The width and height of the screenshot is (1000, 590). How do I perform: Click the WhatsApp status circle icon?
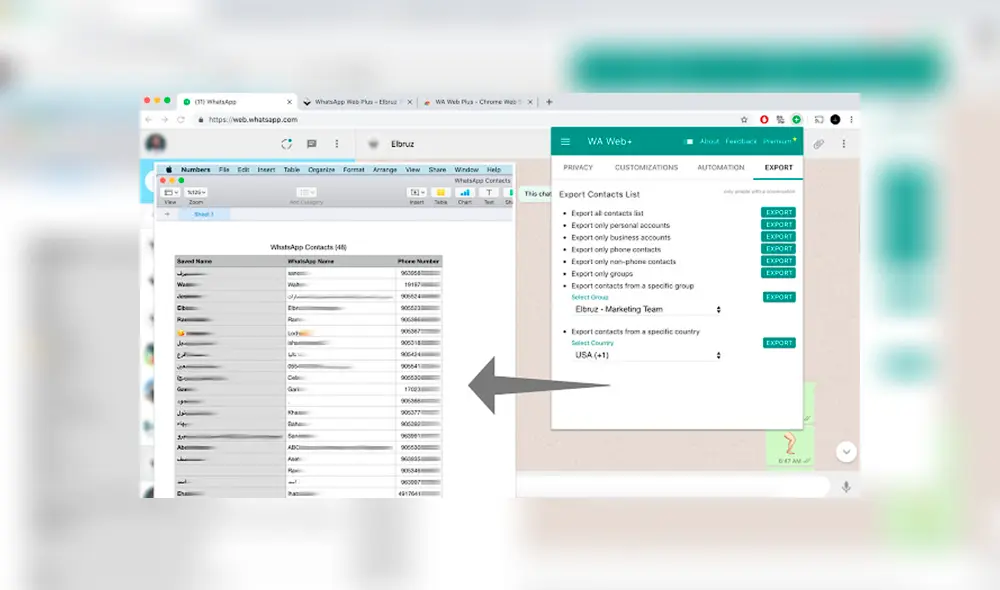(287, 144)
